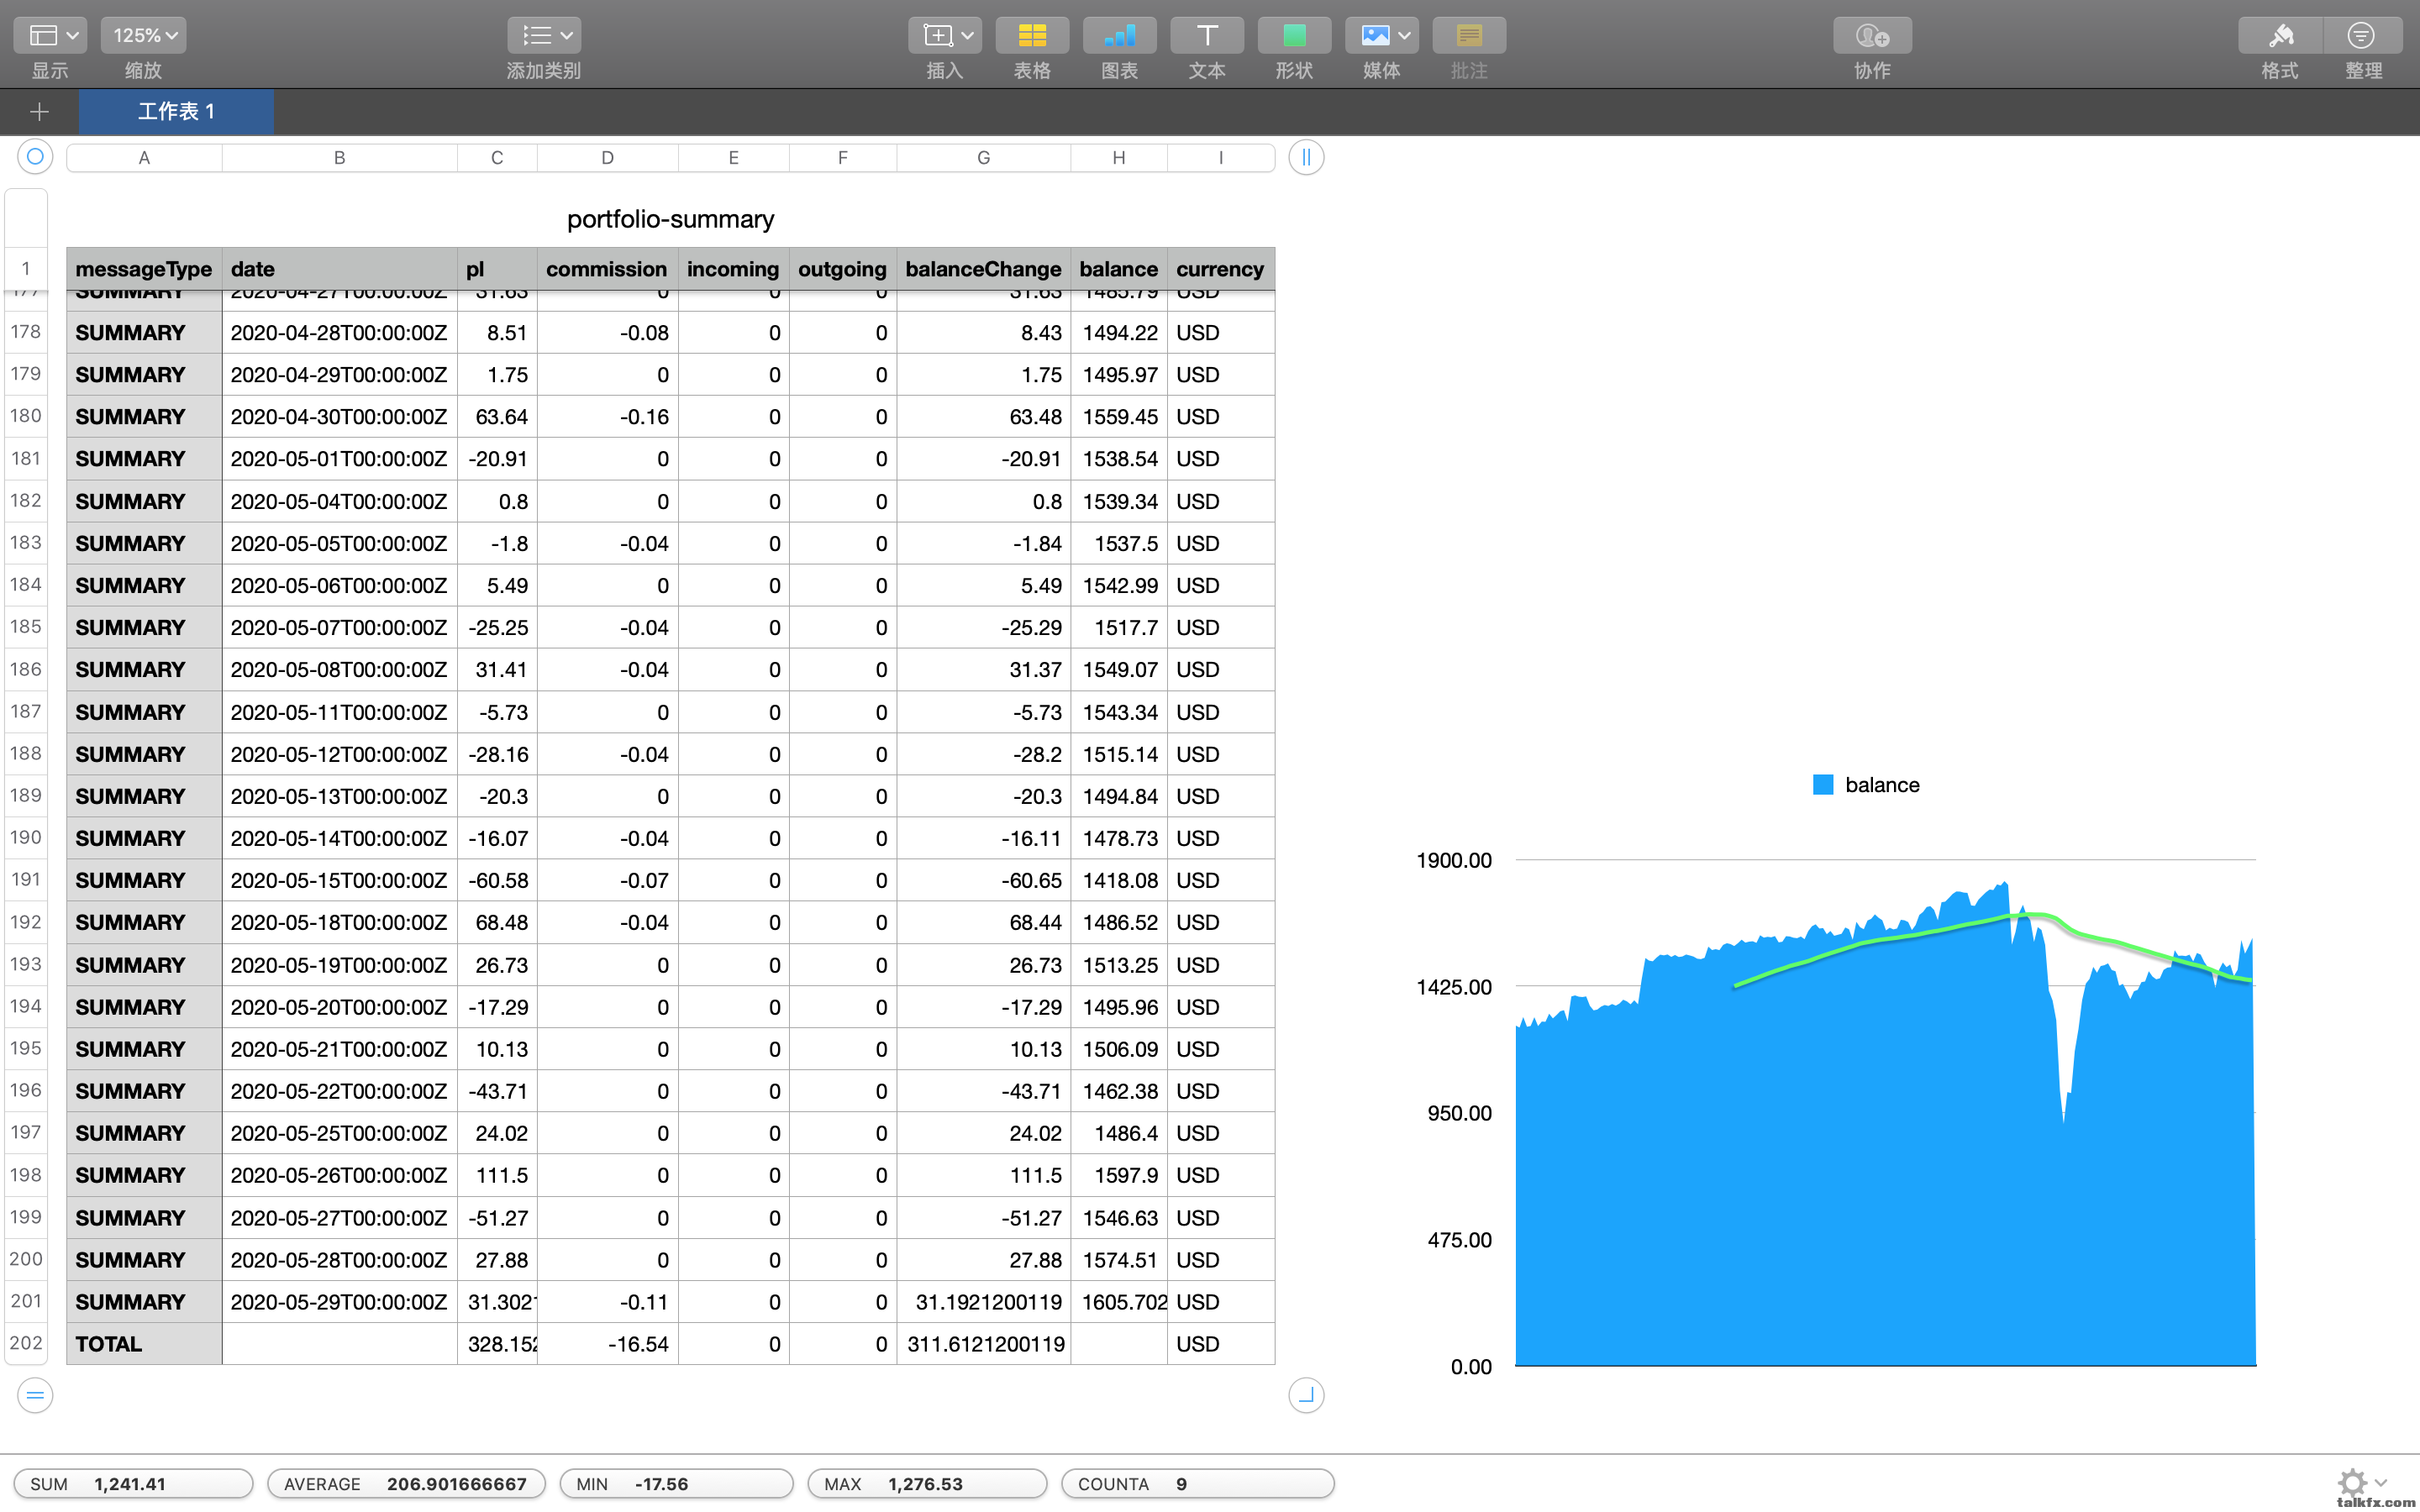Open the Add Category (添加类别) menu
Screen dimensions: 2420x1512
(544, 36)
